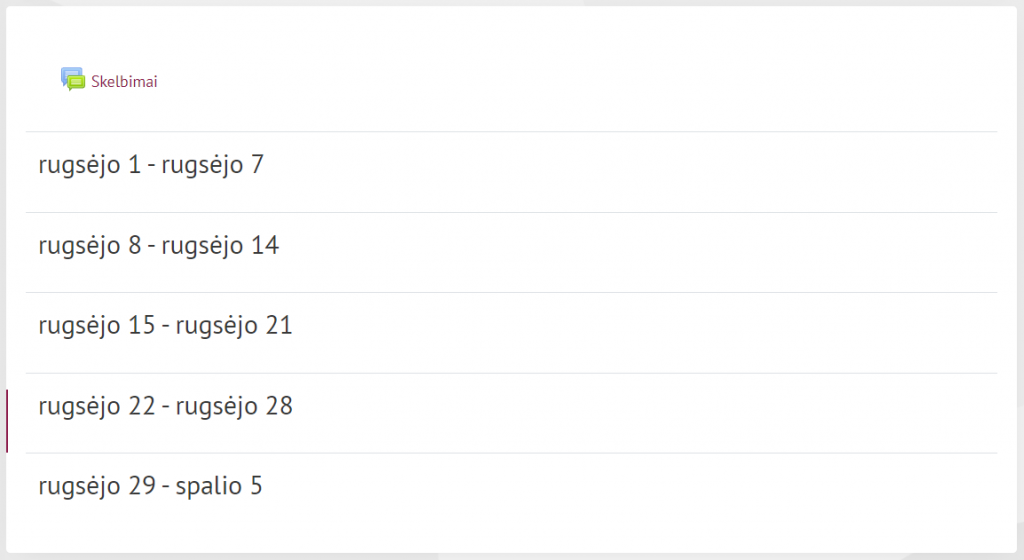
Task: Go to the rugsėjo 15 - rugsėjo 21 section
Action: coord(165,326)
